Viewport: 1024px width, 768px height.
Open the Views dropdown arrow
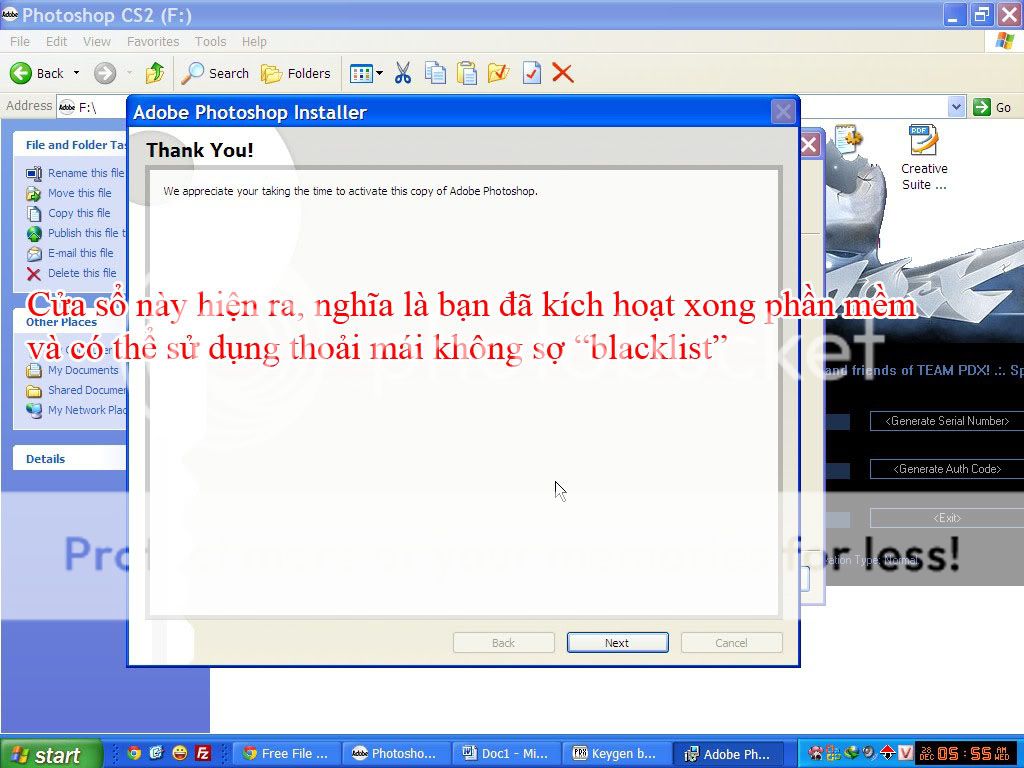[379, 73]
